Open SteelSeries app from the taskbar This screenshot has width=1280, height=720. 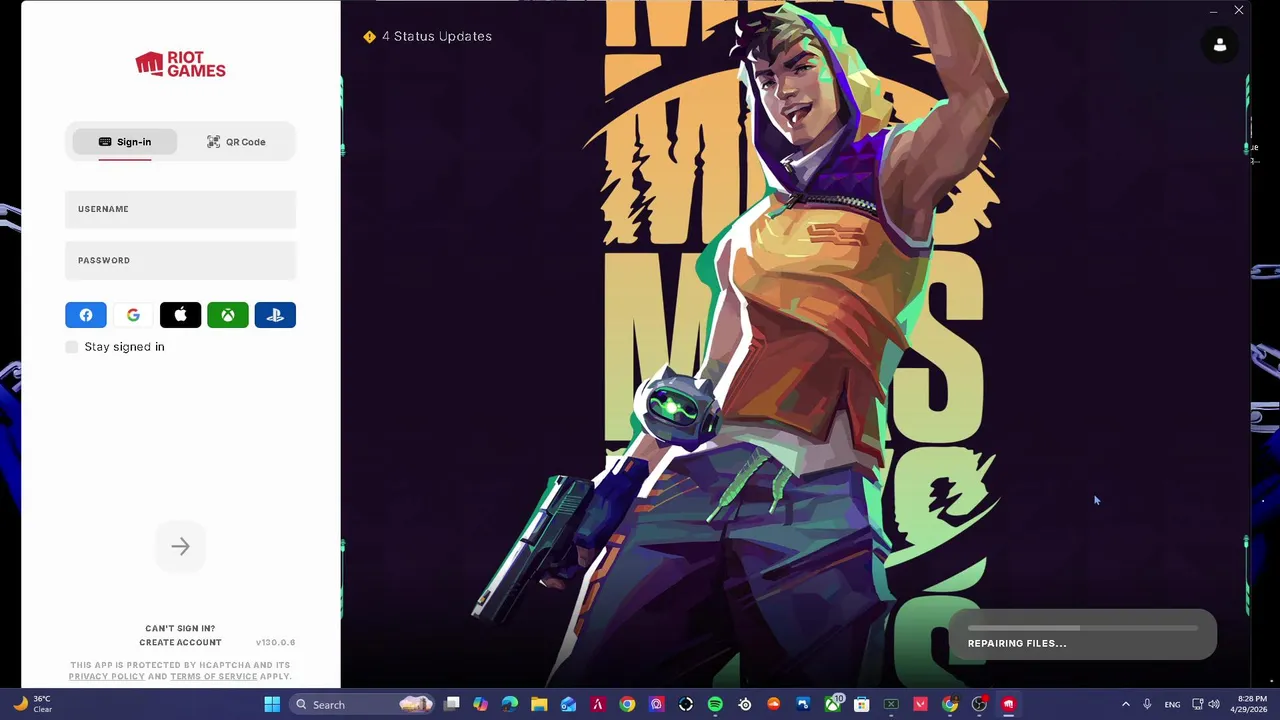pos(745,704)
